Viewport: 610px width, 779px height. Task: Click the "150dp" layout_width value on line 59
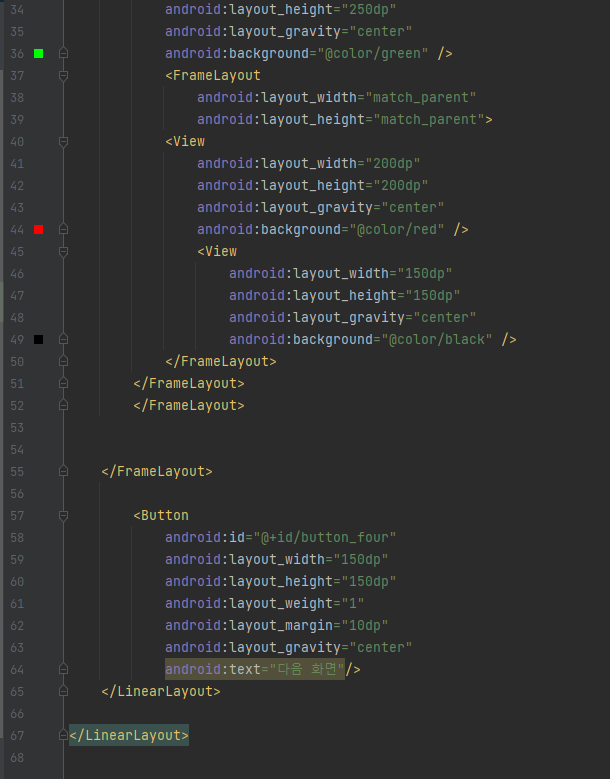tap(361, 559)
